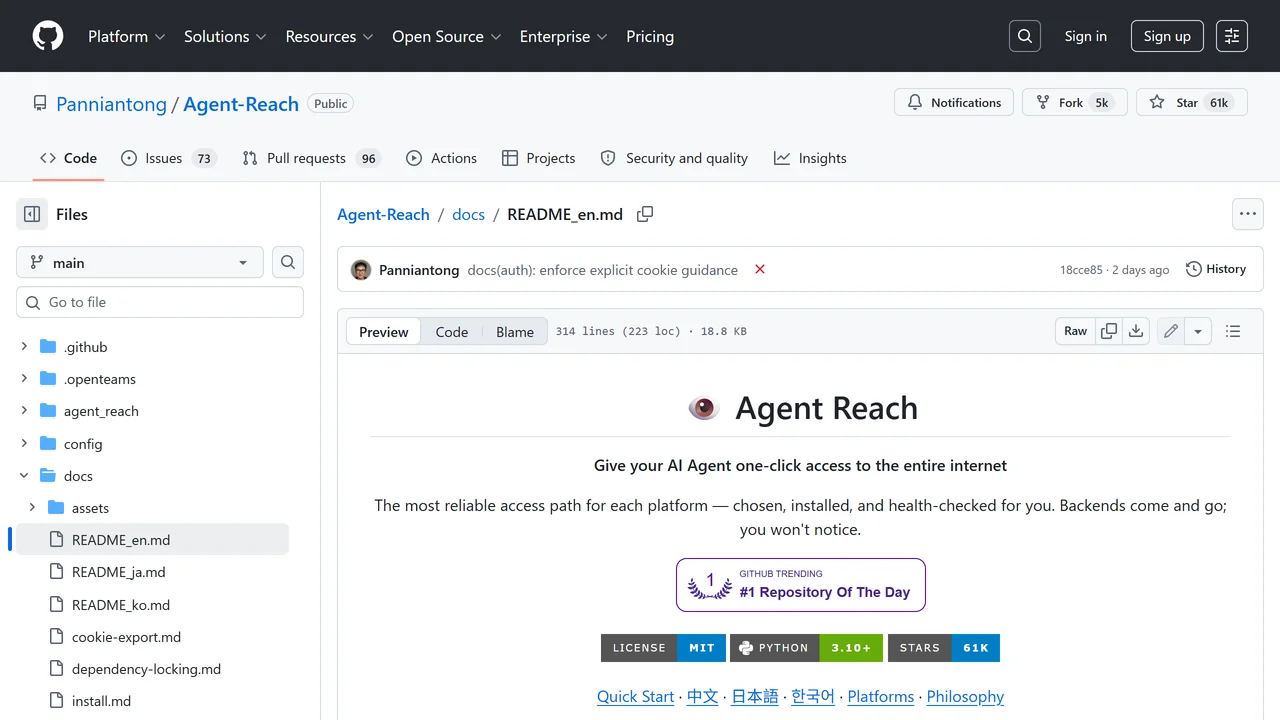Viewport: 1280px width, 720px height.
Task: Open the Solutions dropdown menu
Action: (225, 36)
